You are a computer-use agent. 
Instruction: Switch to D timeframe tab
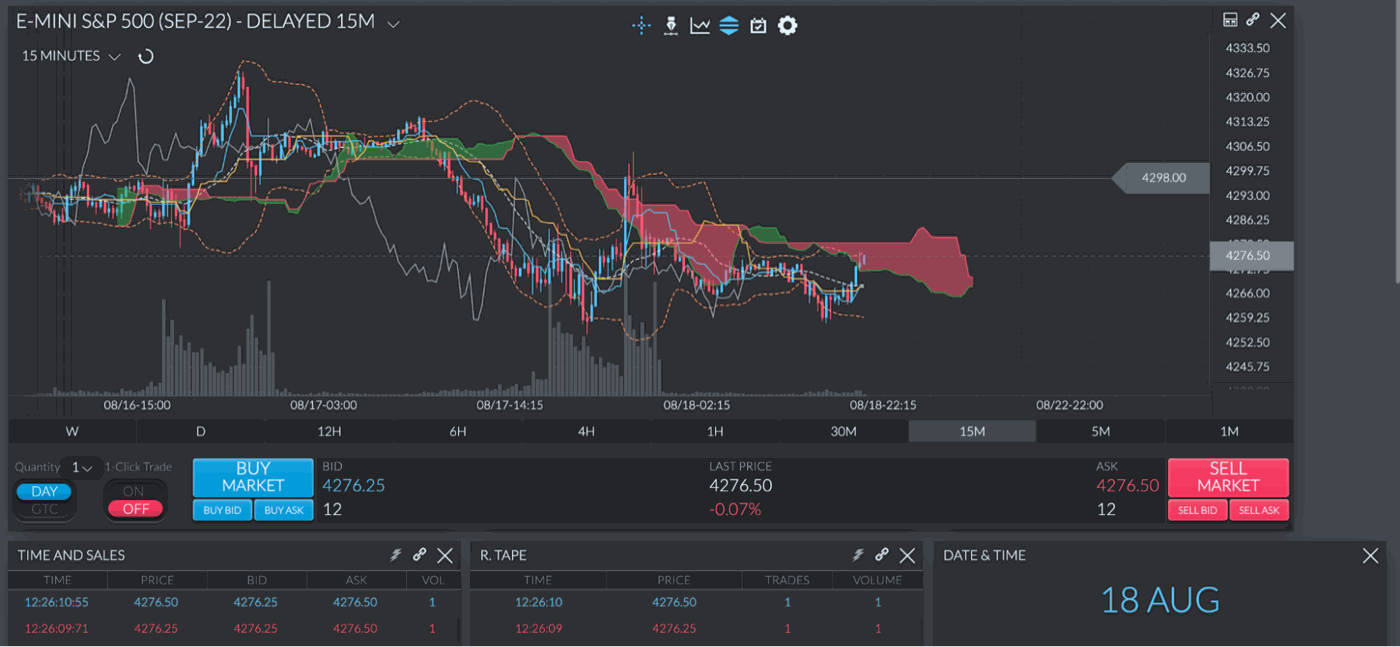[200, 431]
